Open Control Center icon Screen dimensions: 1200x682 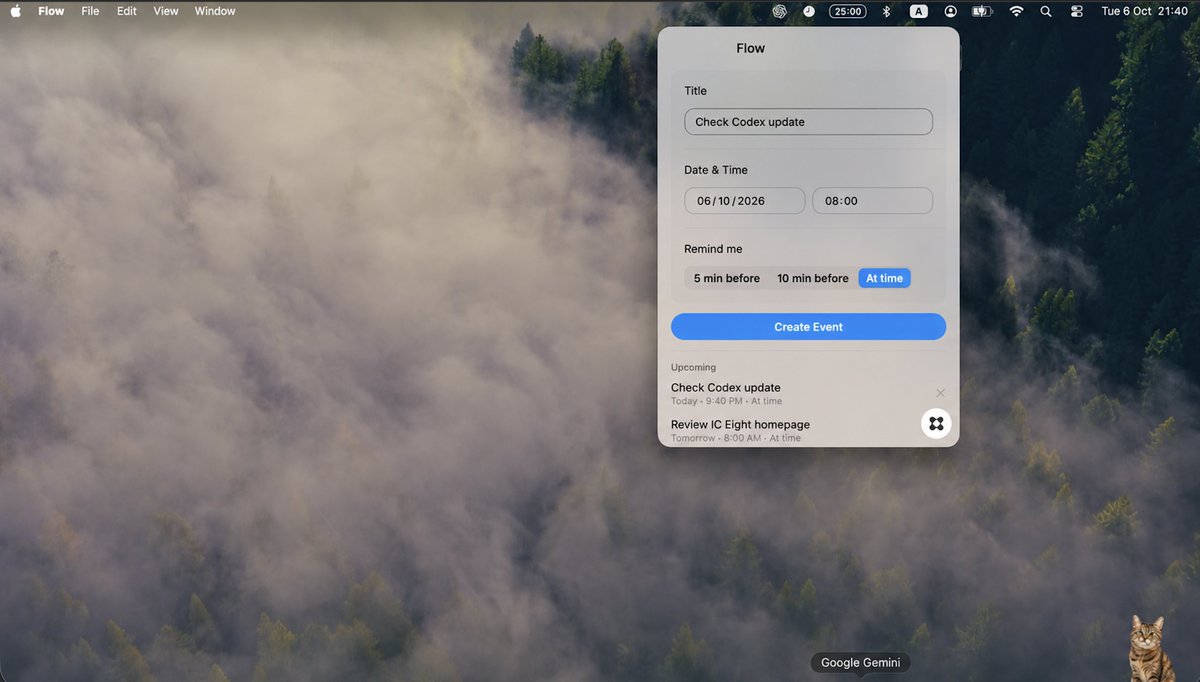tap(1077, 11)
